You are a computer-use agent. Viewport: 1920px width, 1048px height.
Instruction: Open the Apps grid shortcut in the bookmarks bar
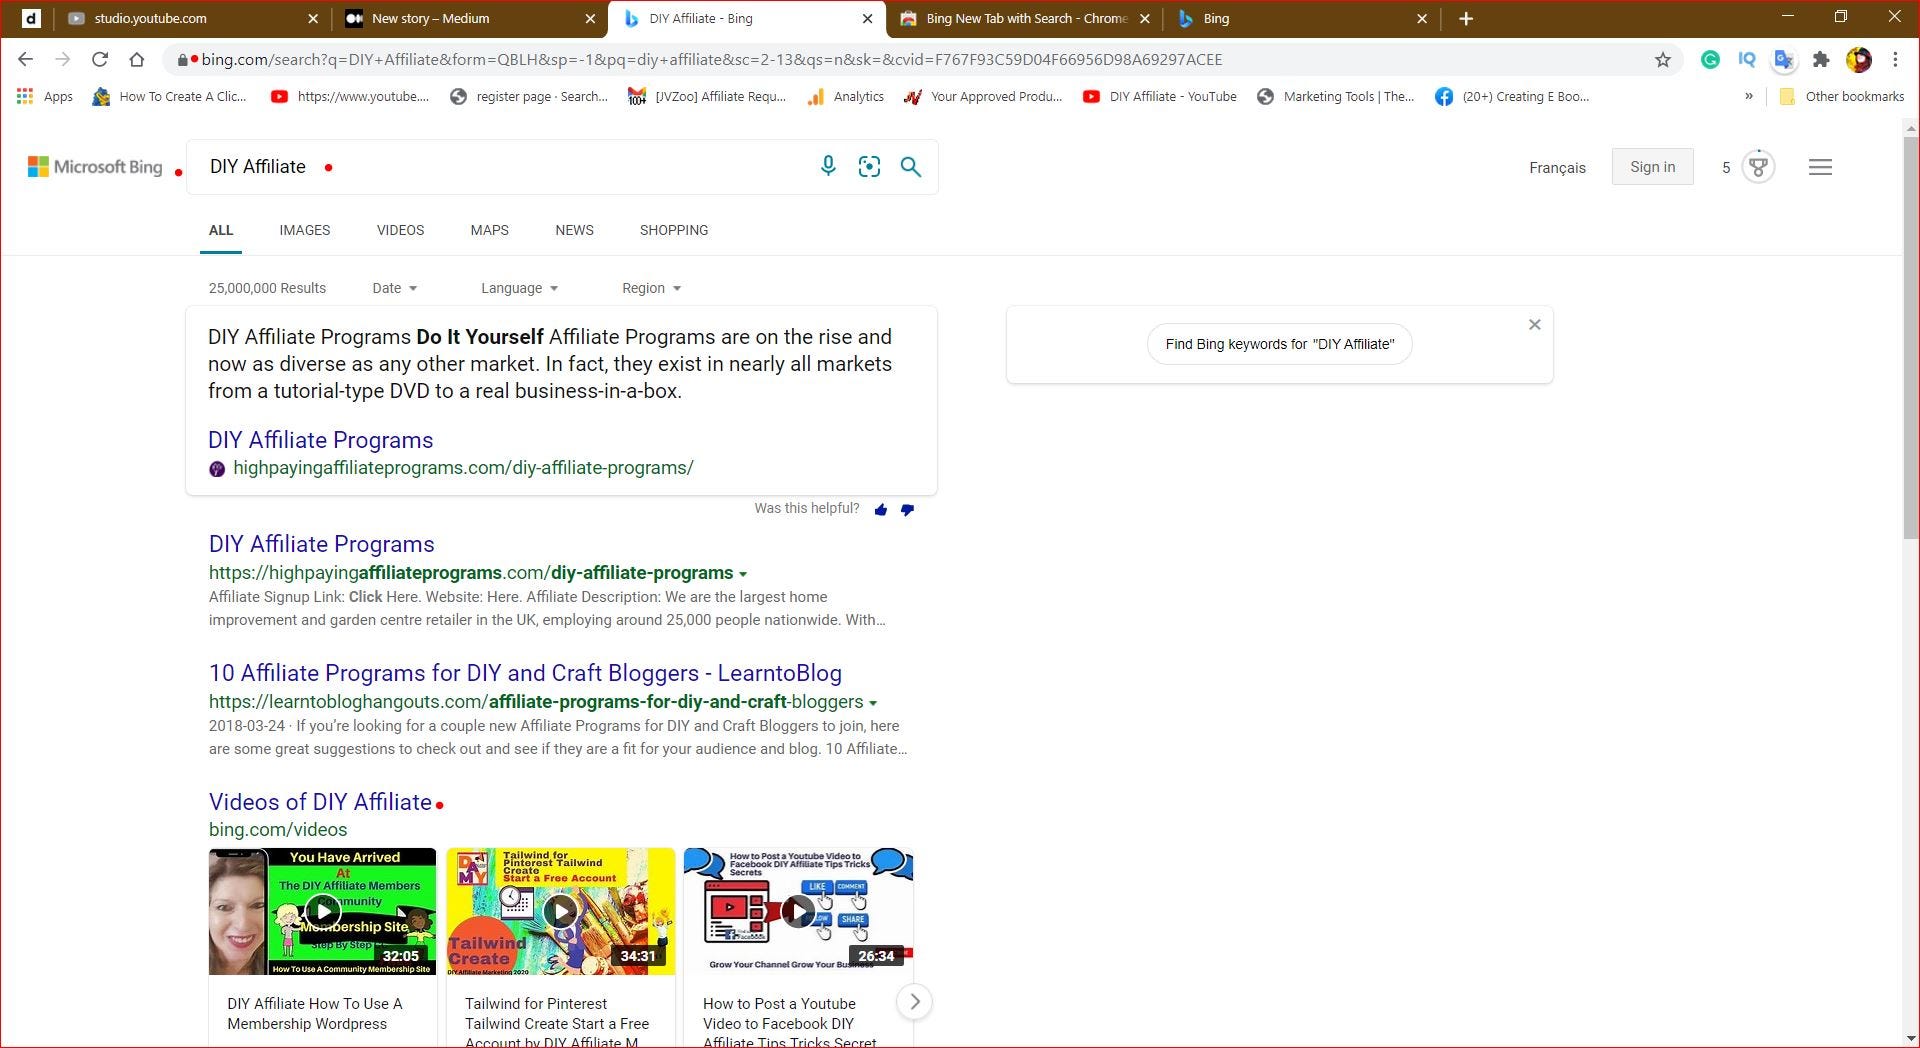(45, 96)
